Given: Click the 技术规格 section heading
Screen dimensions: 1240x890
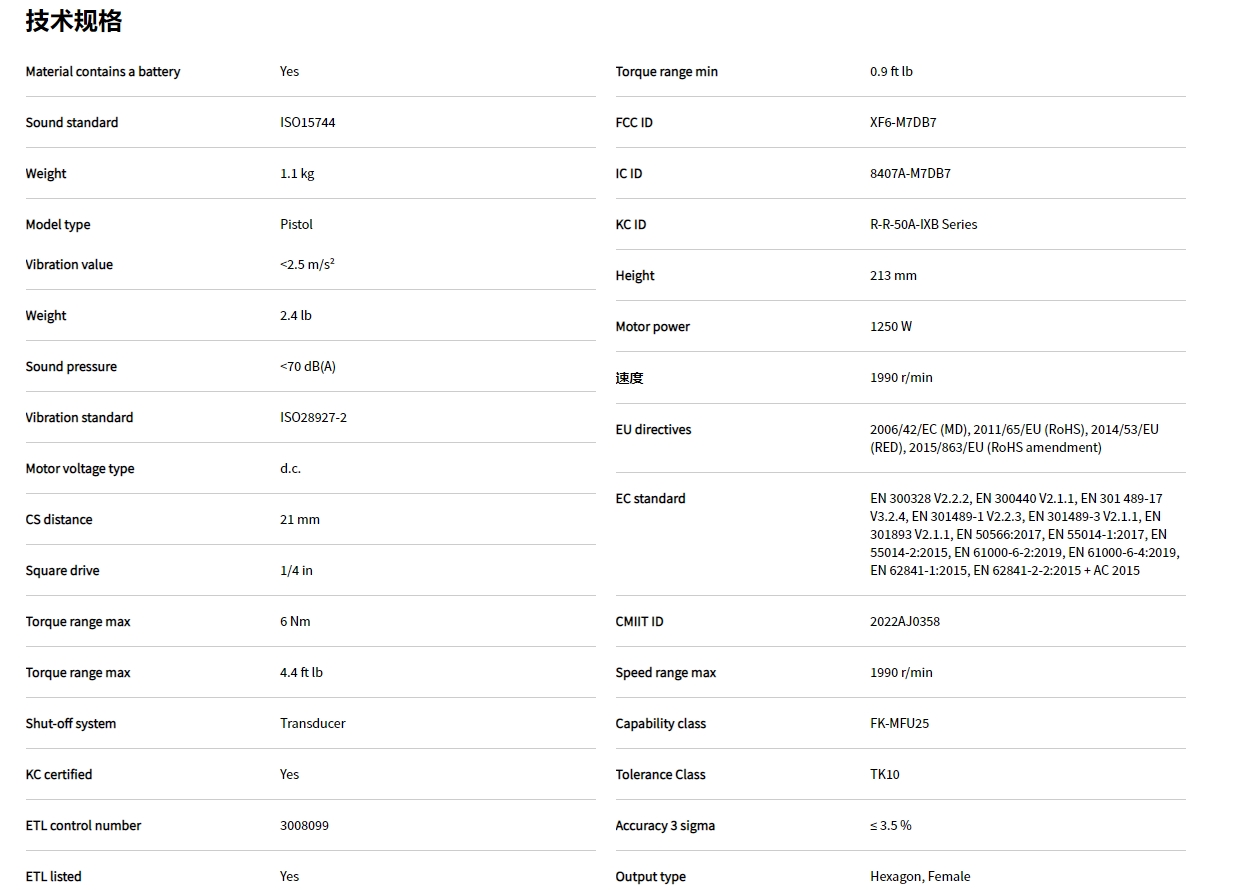Looking at the screenshot, I should click(73, 21).
